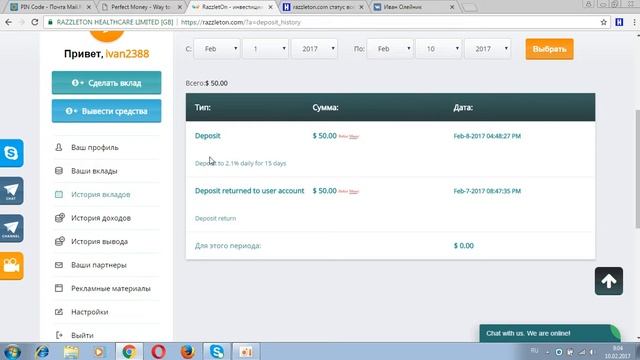This screenshot has width=640, height=360.
Task: Click the date Feb-7-2017 08:47:35 PM
Action: coord(487,191)
